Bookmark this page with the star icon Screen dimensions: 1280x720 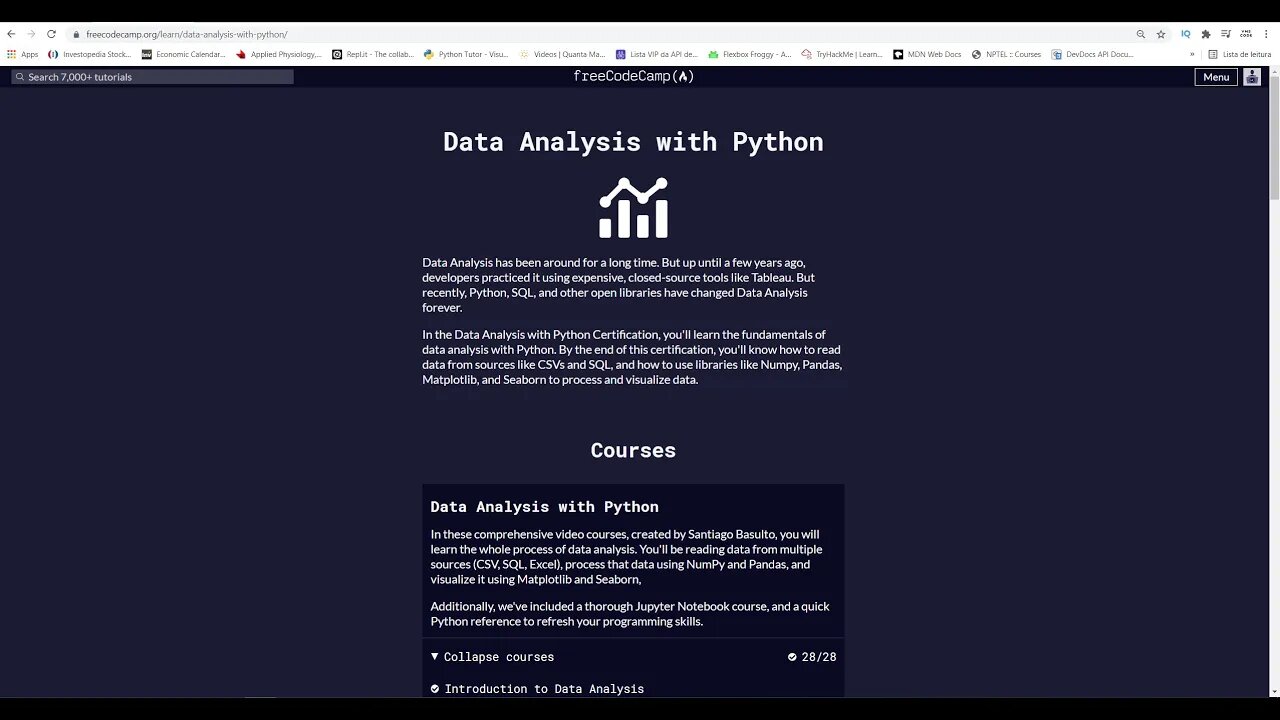pos(1161,34)
